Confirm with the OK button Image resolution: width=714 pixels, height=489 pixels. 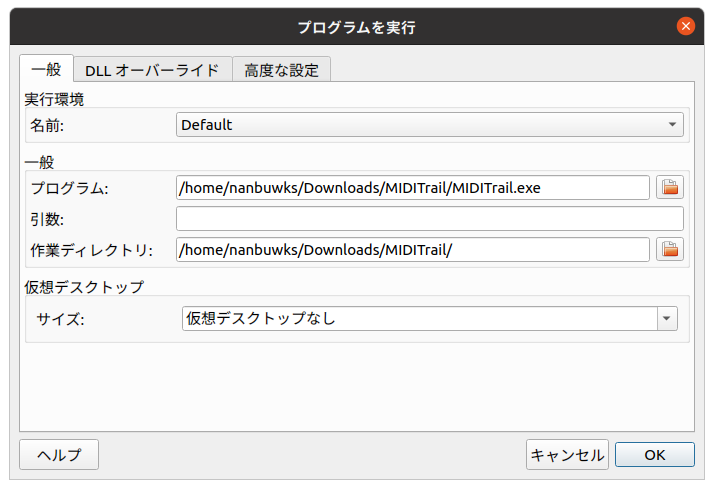[x=654, y=454]
